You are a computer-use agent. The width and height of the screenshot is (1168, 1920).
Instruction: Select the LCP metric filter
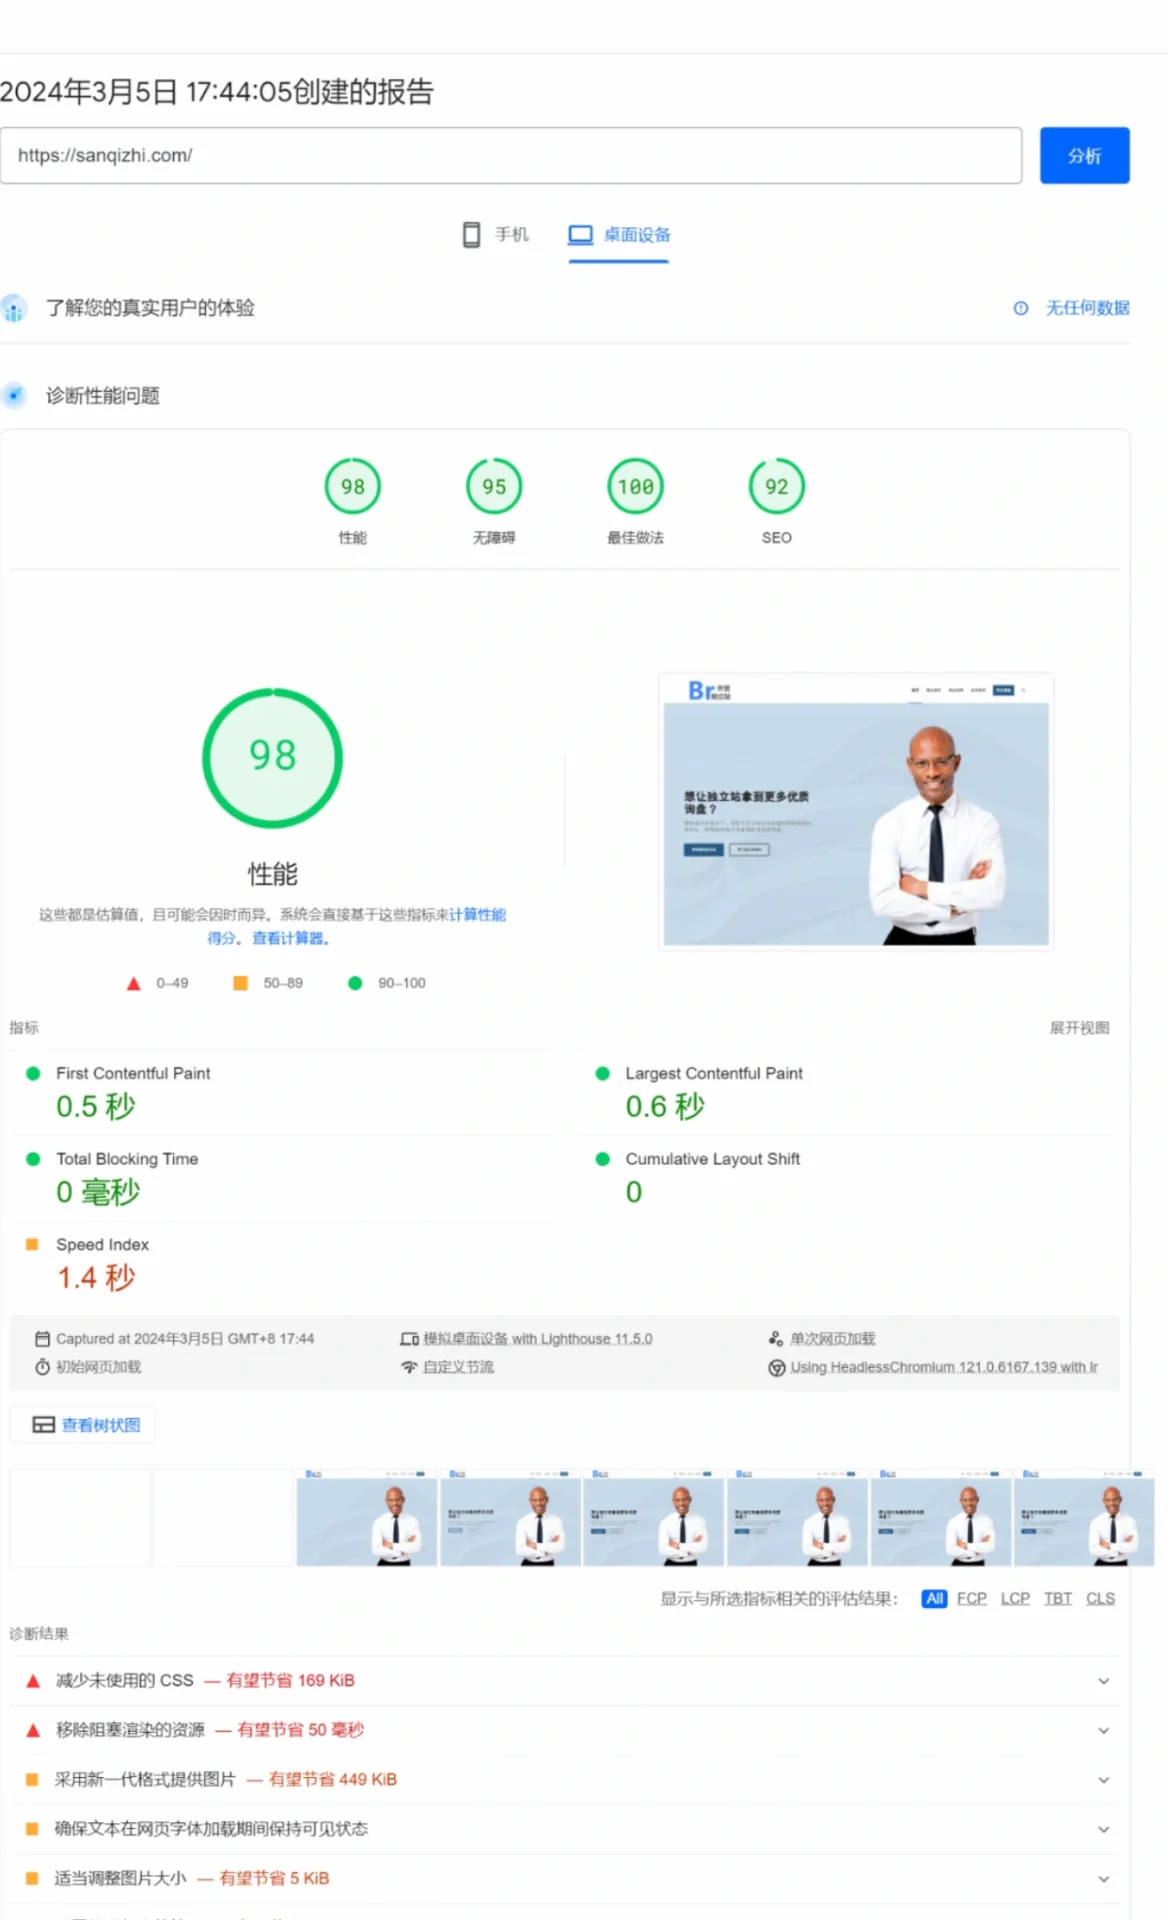tap(1015, 1598)
